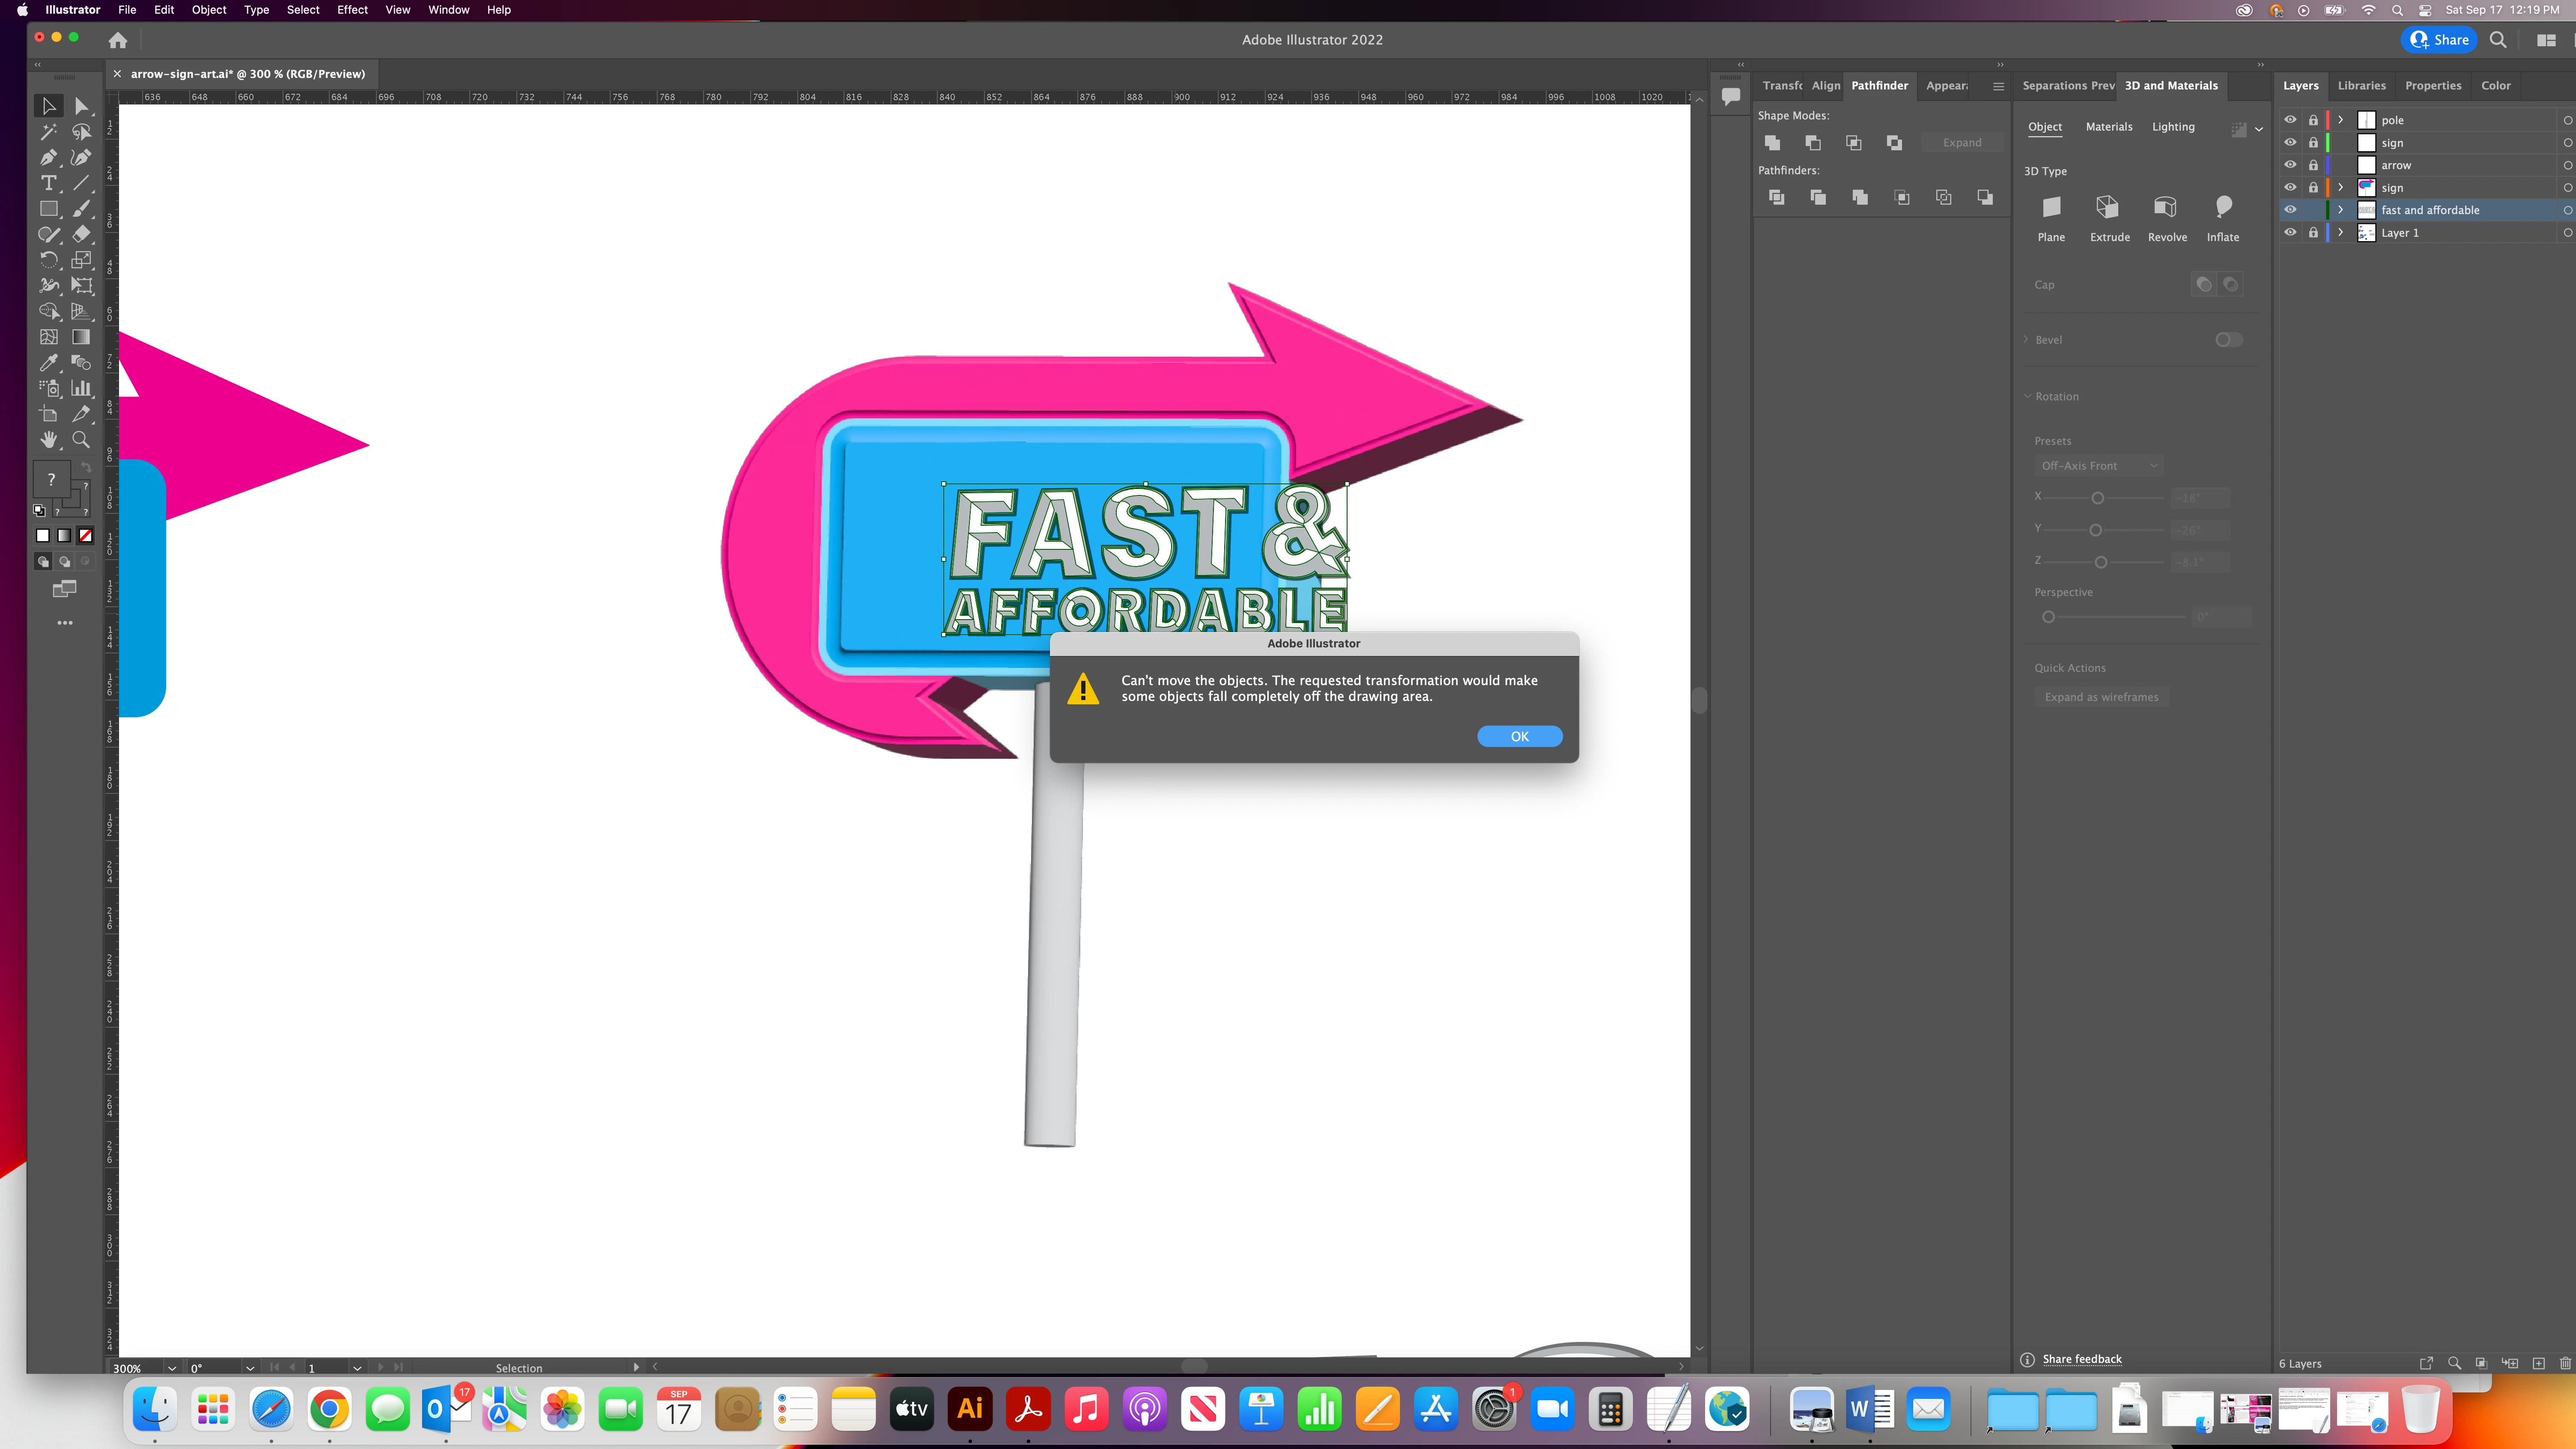Open Illustrator Home screen icon
The width and height of the screenshot is (2576, 1449).
pyautogui.click(x=118, y=40)
